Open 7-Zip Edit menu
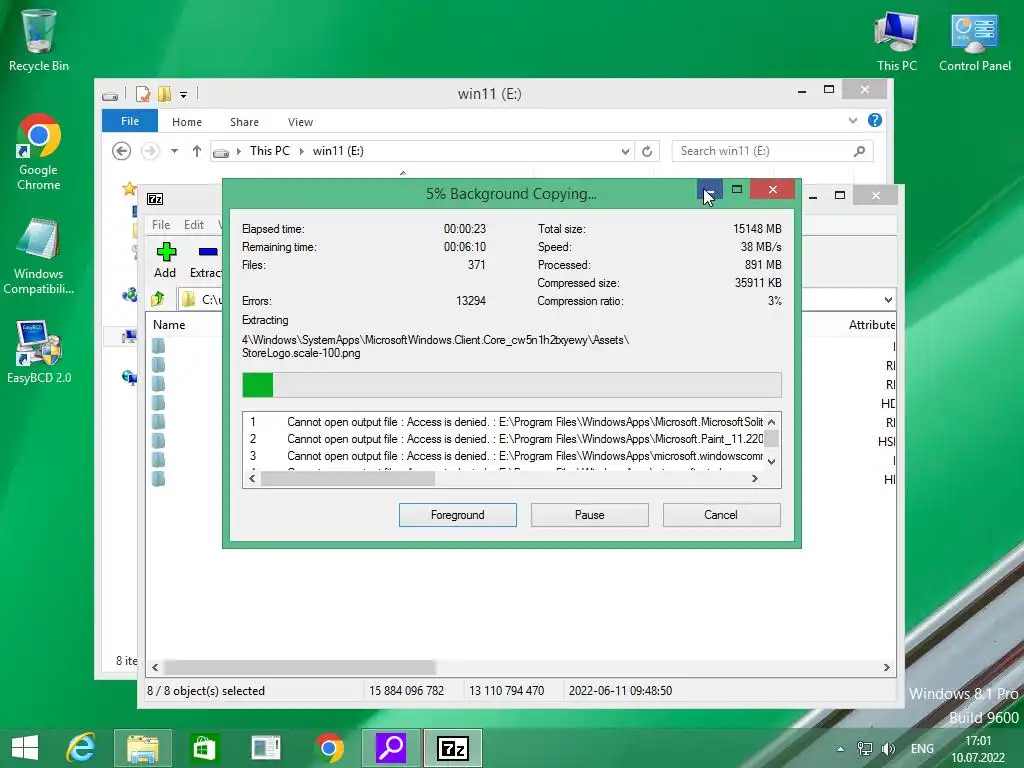Screen dimensions: 1024x768 point(194,225)
